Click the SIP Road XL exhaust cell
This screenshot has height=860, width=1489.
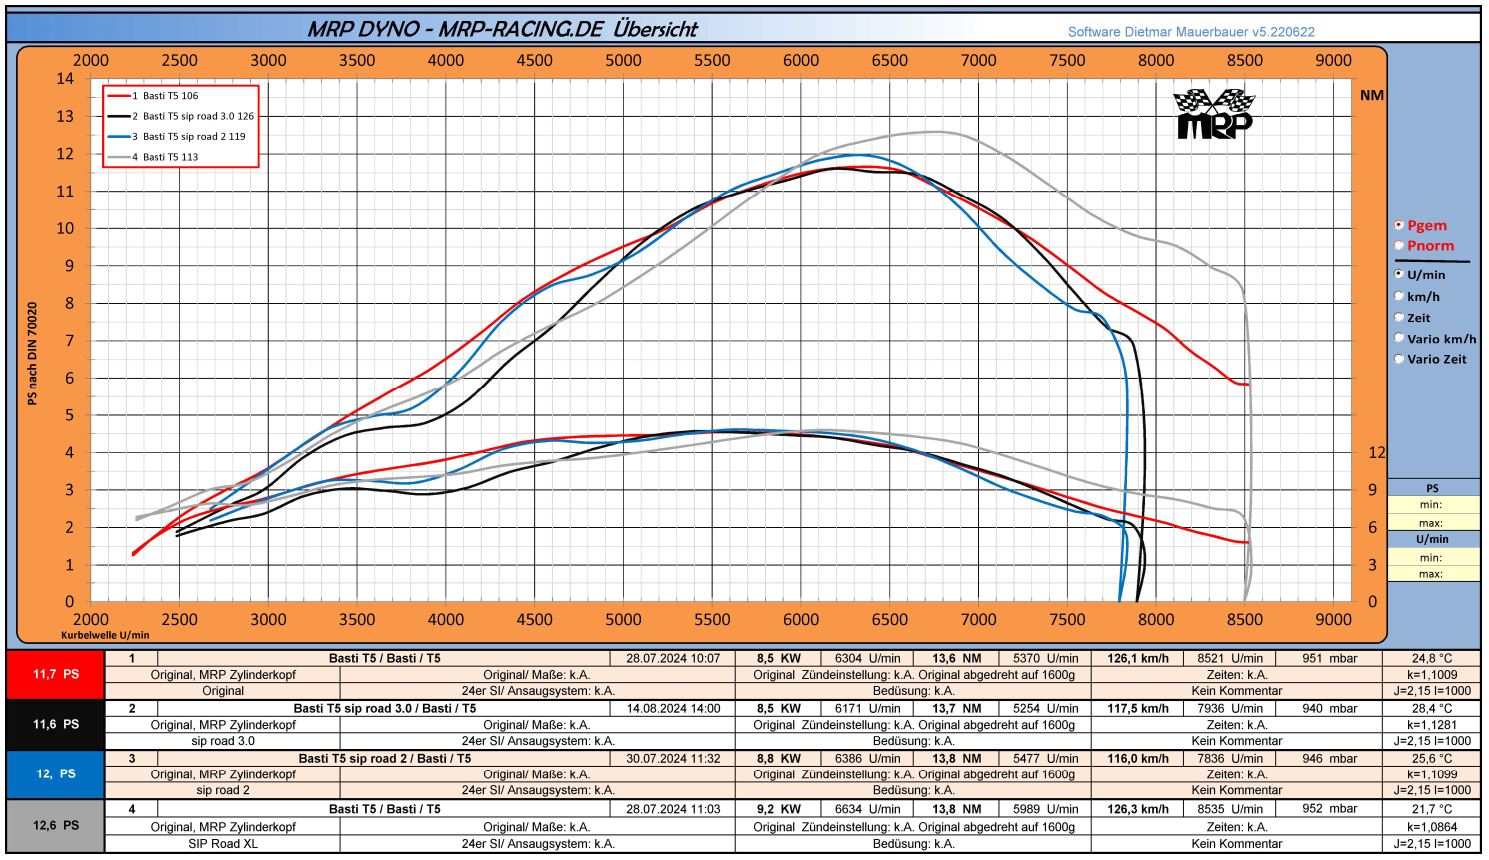click(222, 843)
